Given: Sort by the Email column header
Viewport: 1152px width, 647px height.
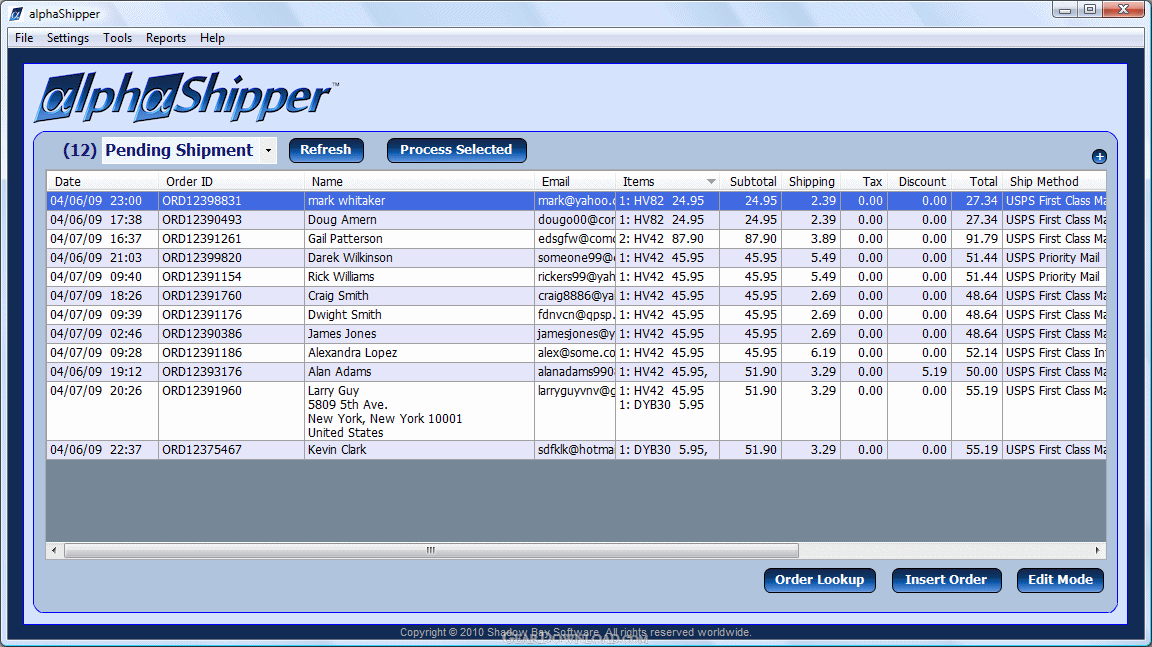Looking at the screenshot, I should tap(575, 181).
